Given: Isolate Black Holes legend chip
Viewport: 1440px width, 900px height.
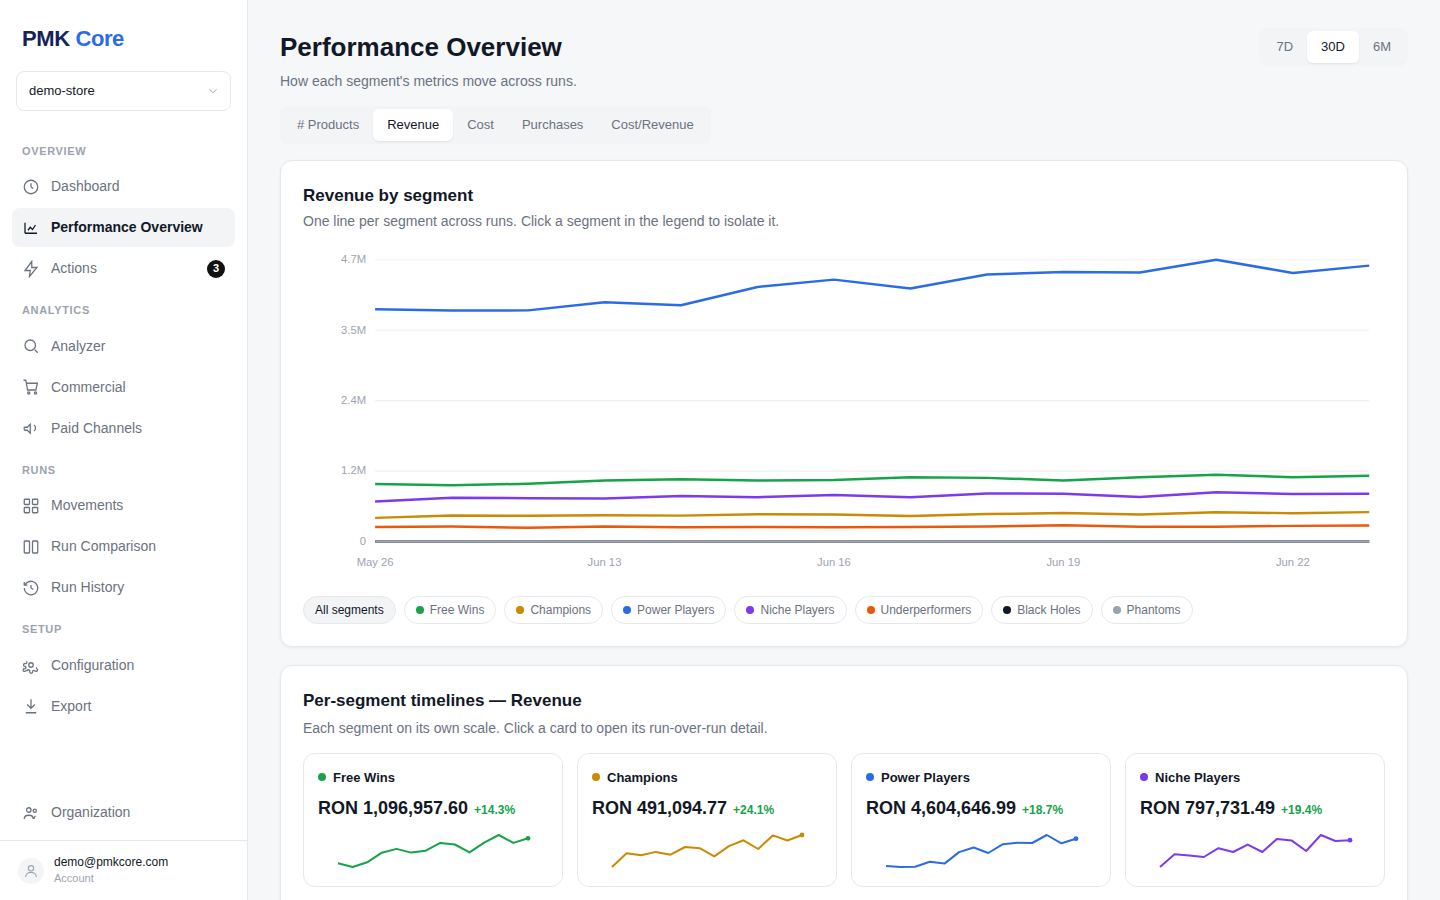Looking at the screenshot, I should pyautogui.click(x=1042, y=610).
